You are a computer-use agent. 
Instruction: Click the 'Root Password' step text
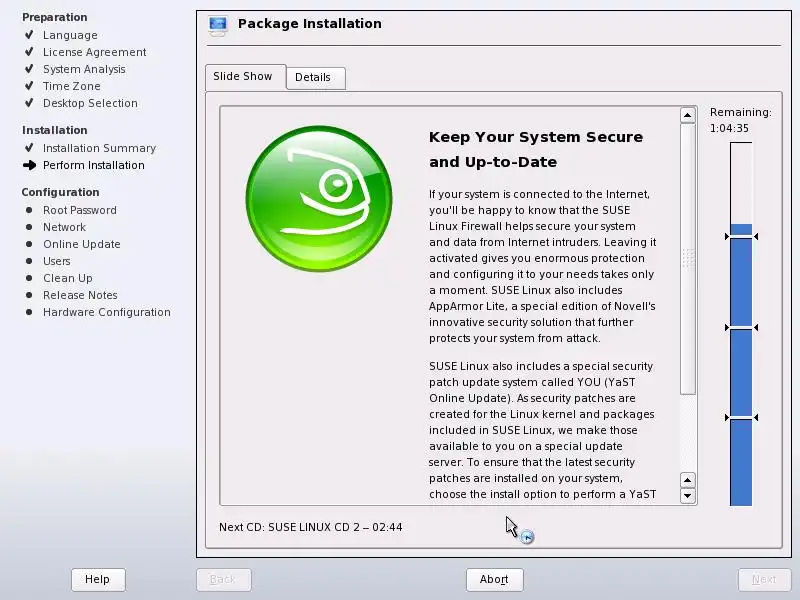click(80, 210)
